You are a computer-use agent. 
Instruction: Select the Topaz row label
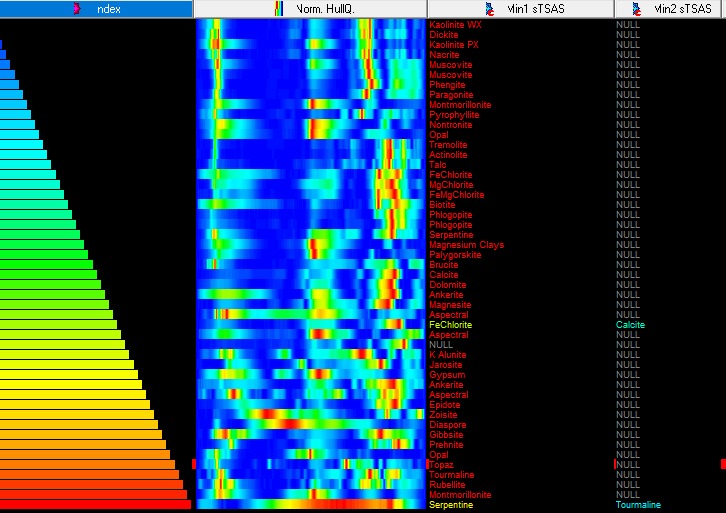pyautogui.click(x=441, y=465)
